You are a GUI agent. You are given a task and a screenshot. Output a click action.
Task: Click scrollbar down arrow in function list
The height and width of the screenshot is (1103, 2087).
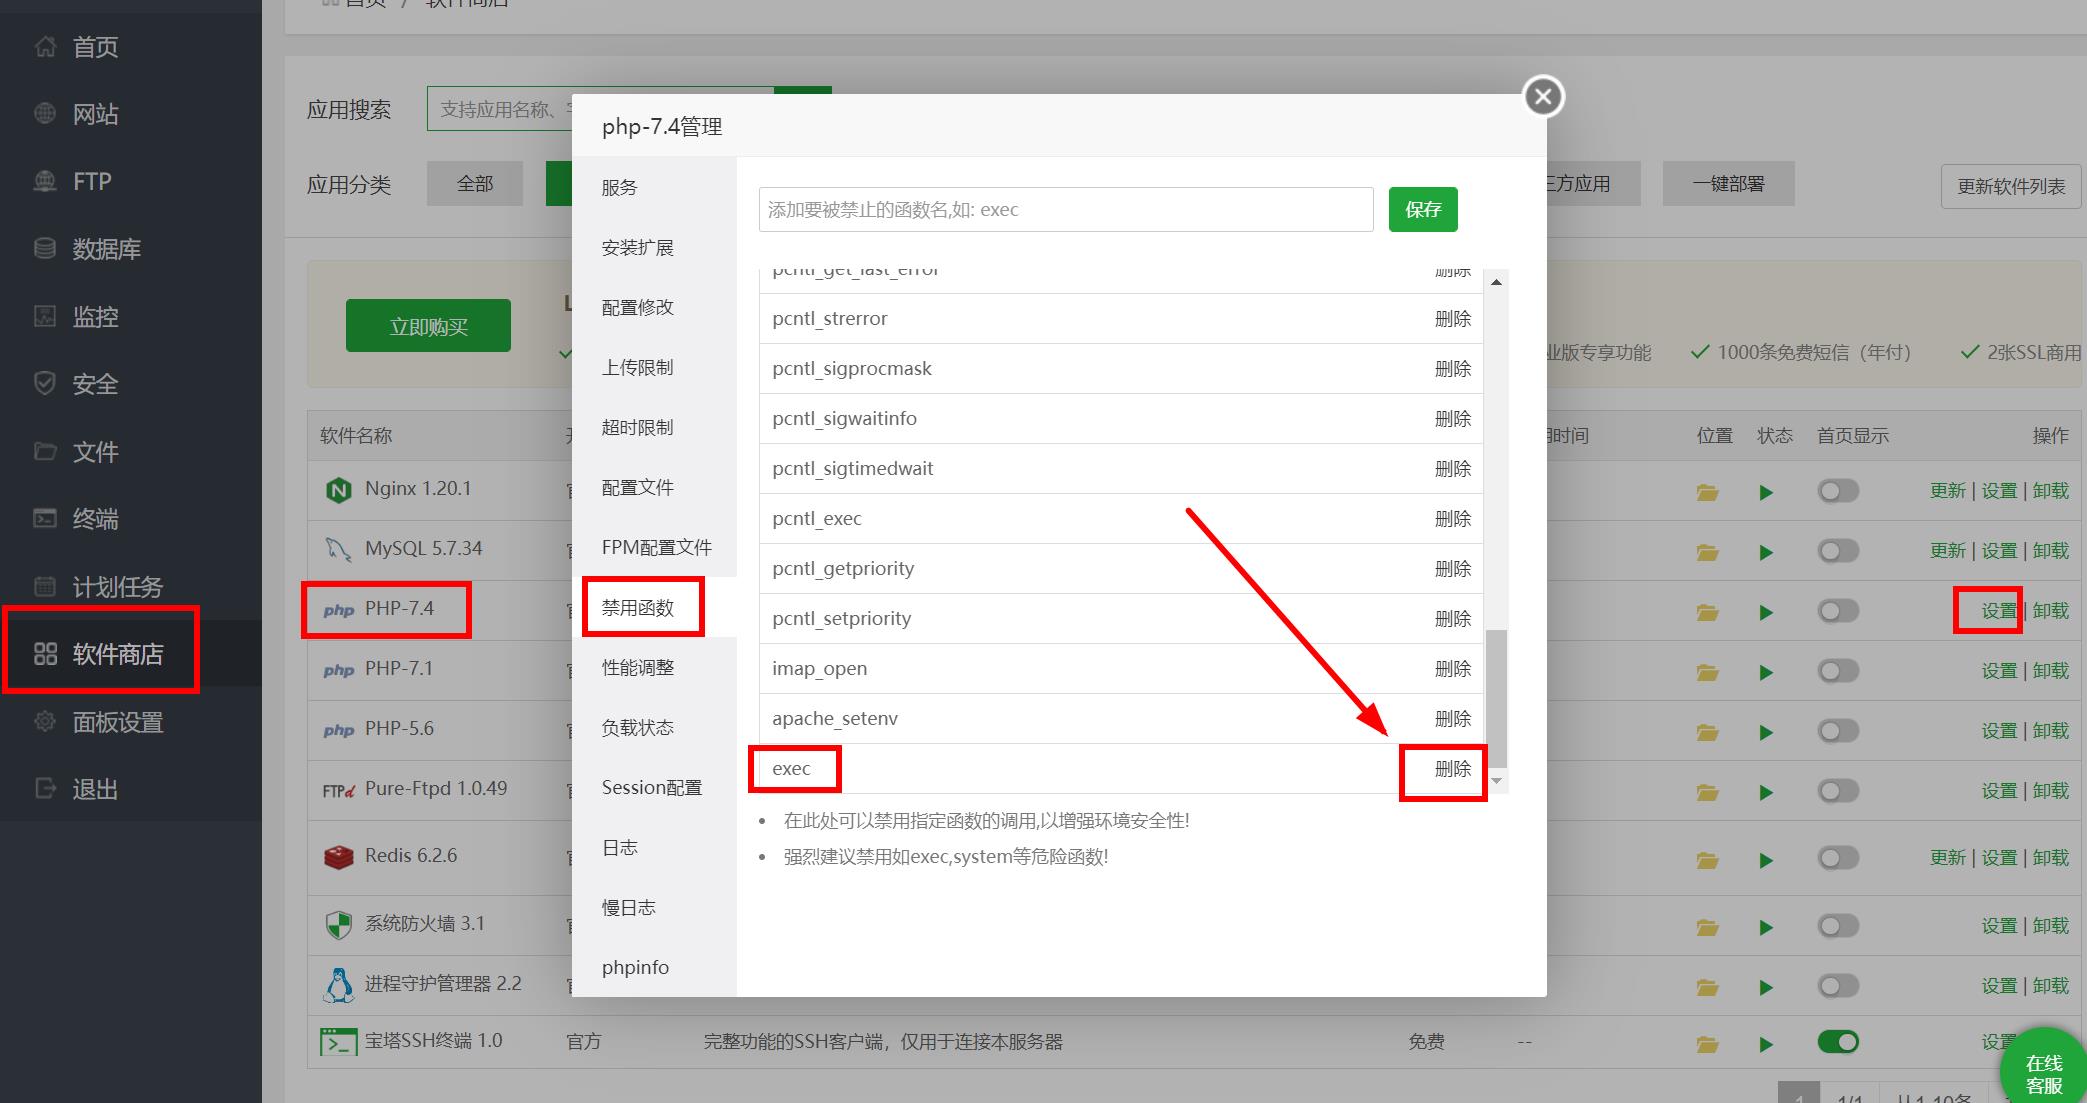pos(1496,780)
